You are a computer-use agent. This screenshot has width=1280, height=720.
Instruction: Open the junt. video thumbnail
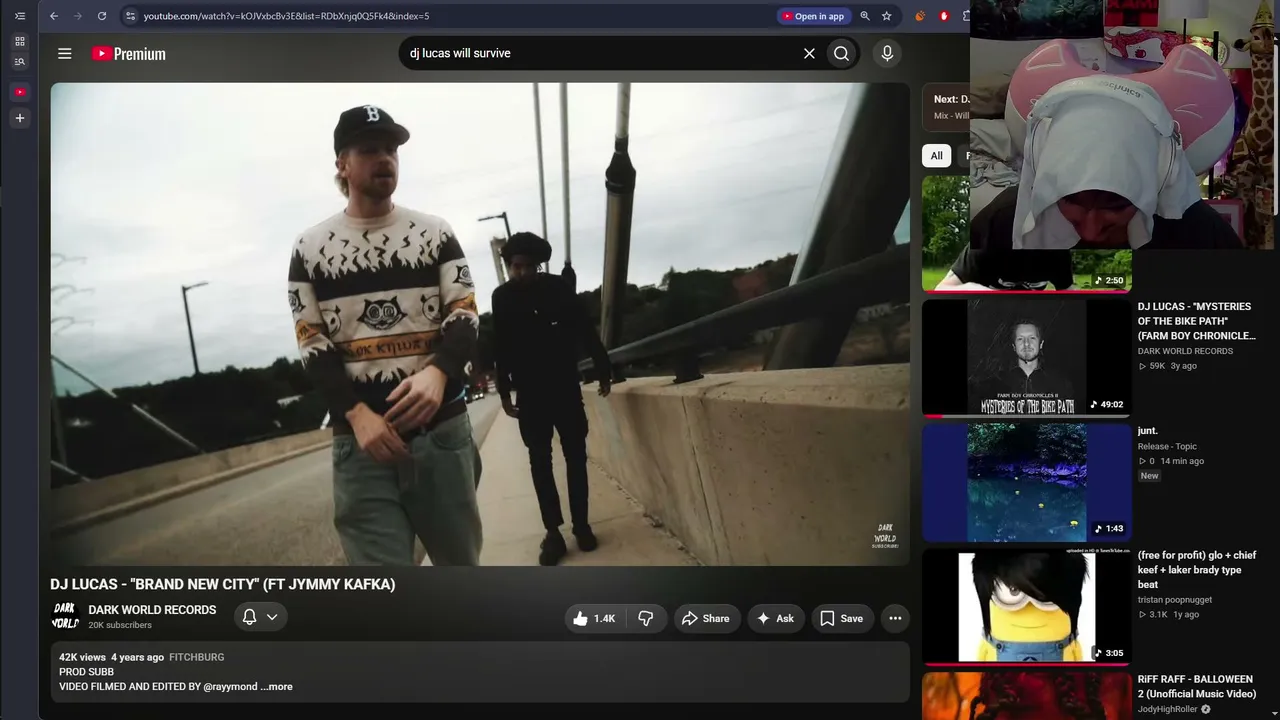[1026, 482]
